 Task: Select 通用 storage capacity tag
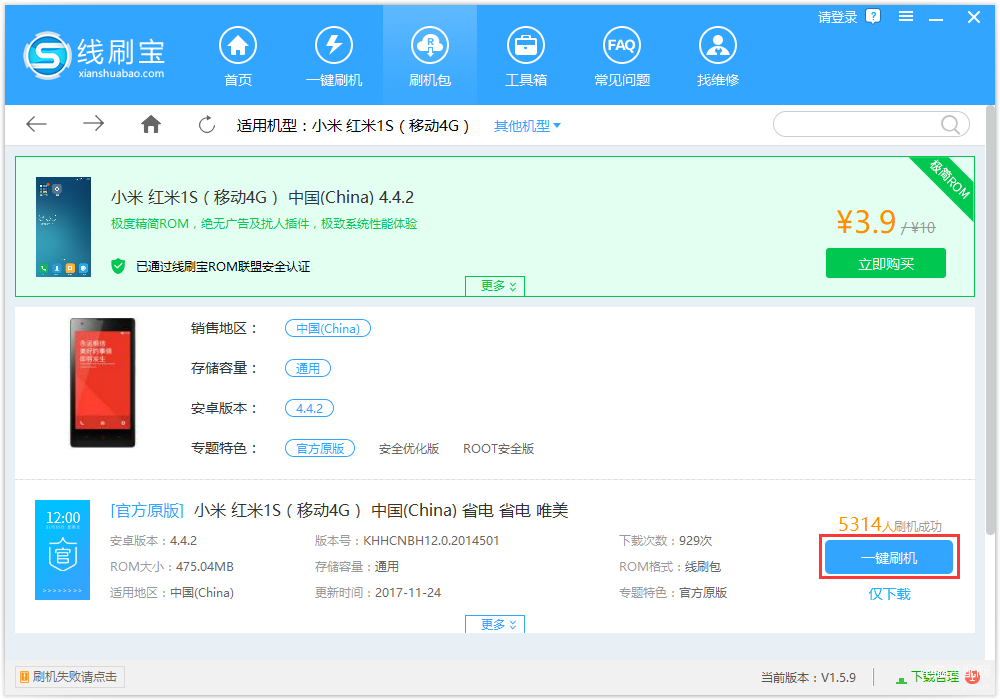(x=308, y=368)
